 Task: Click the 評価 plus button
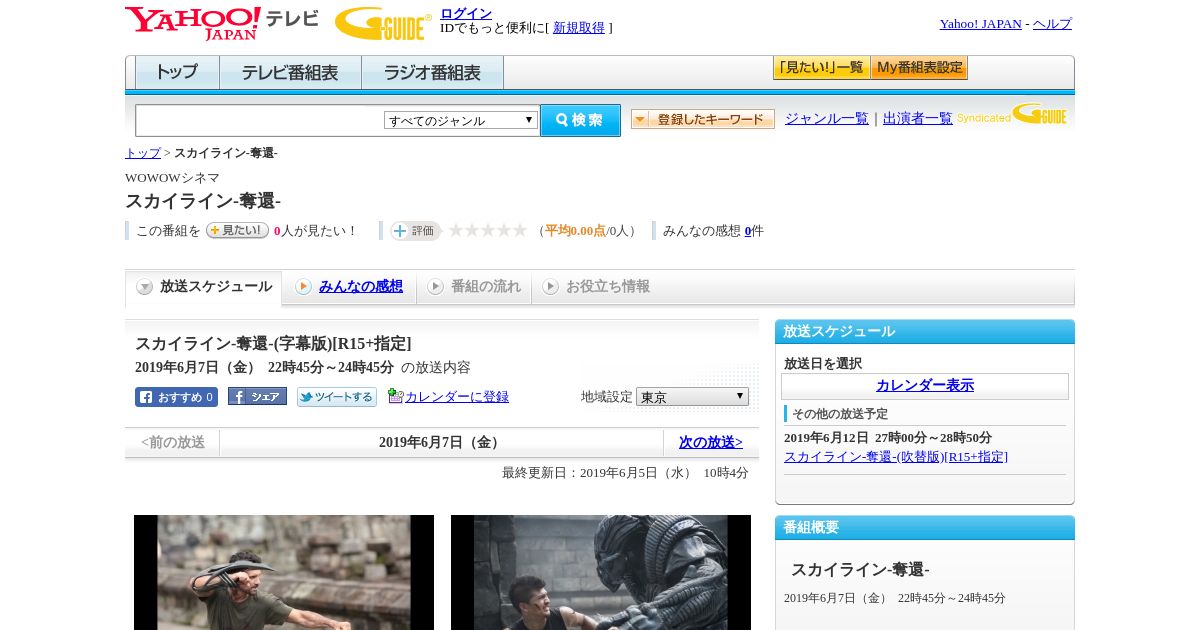click(416, 231)
